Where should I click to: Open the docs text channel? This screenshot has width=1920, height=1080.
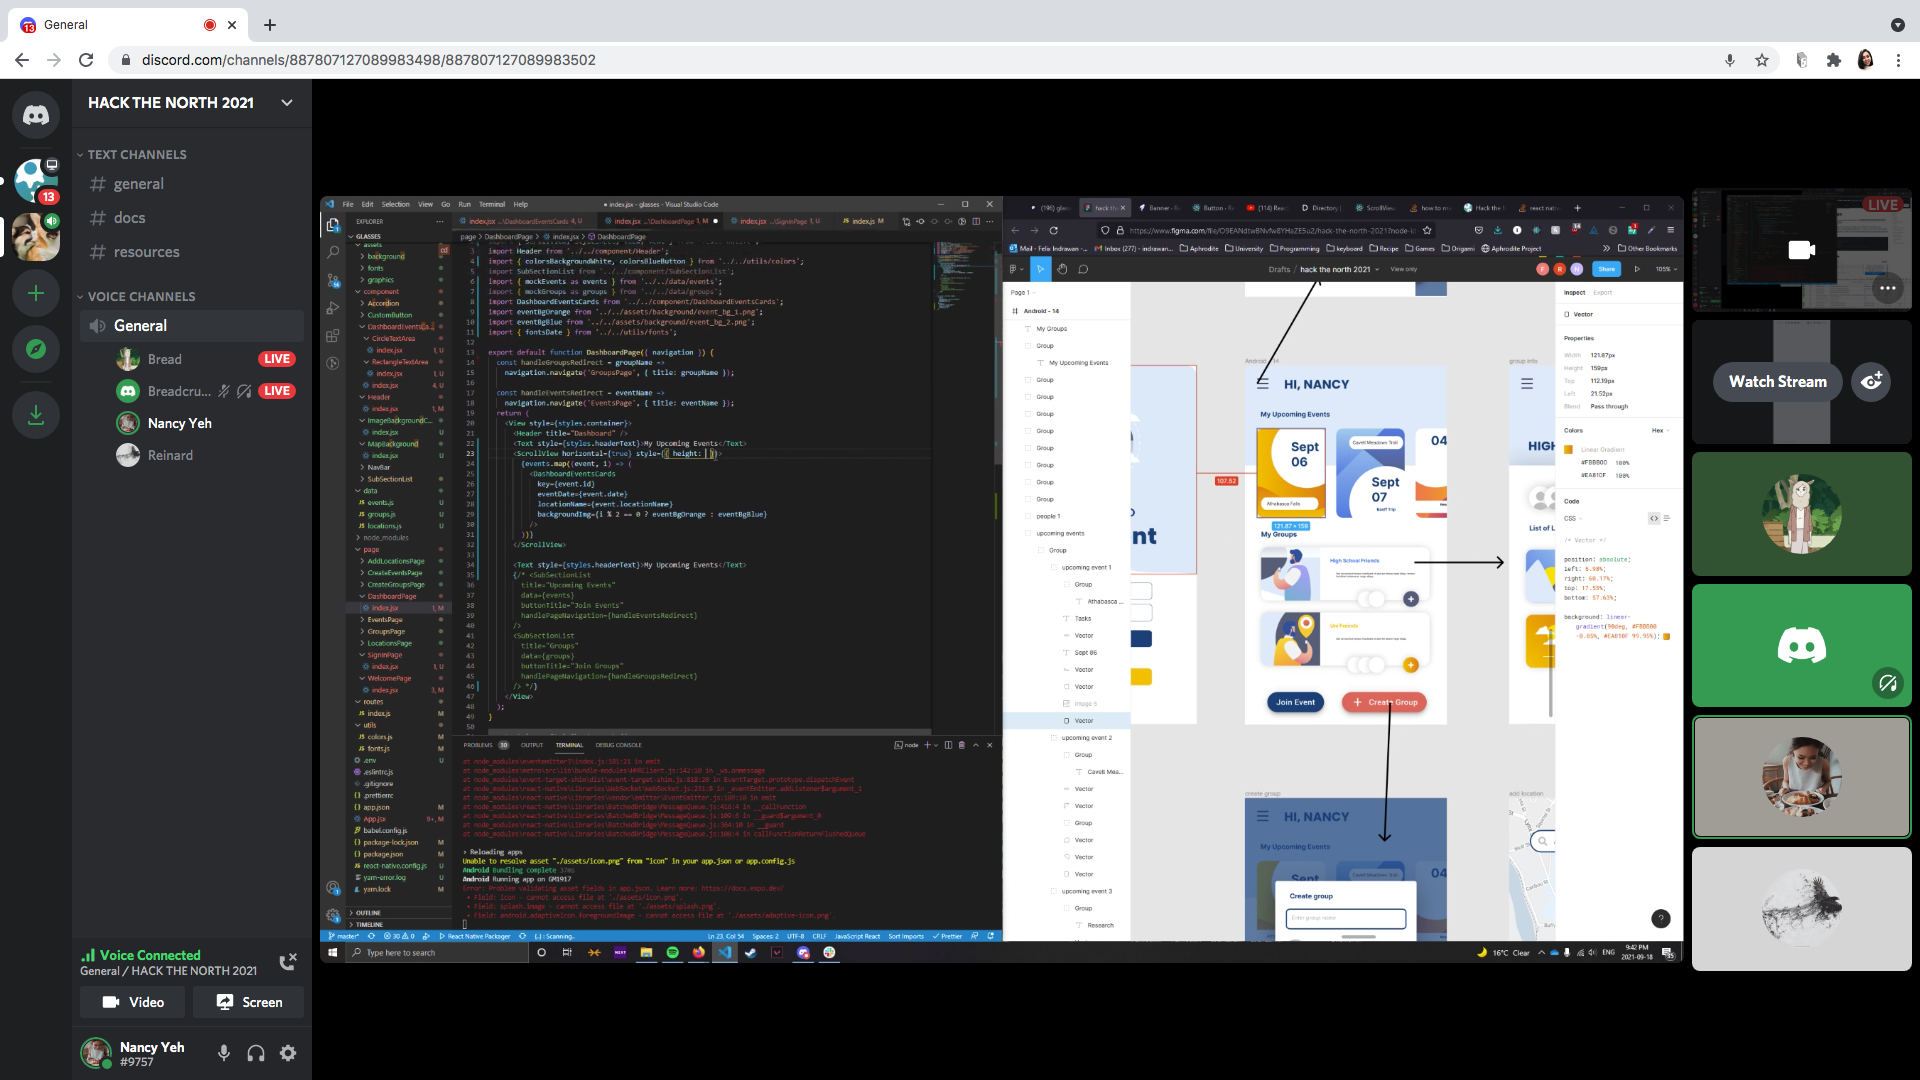[x=129, y=218]
